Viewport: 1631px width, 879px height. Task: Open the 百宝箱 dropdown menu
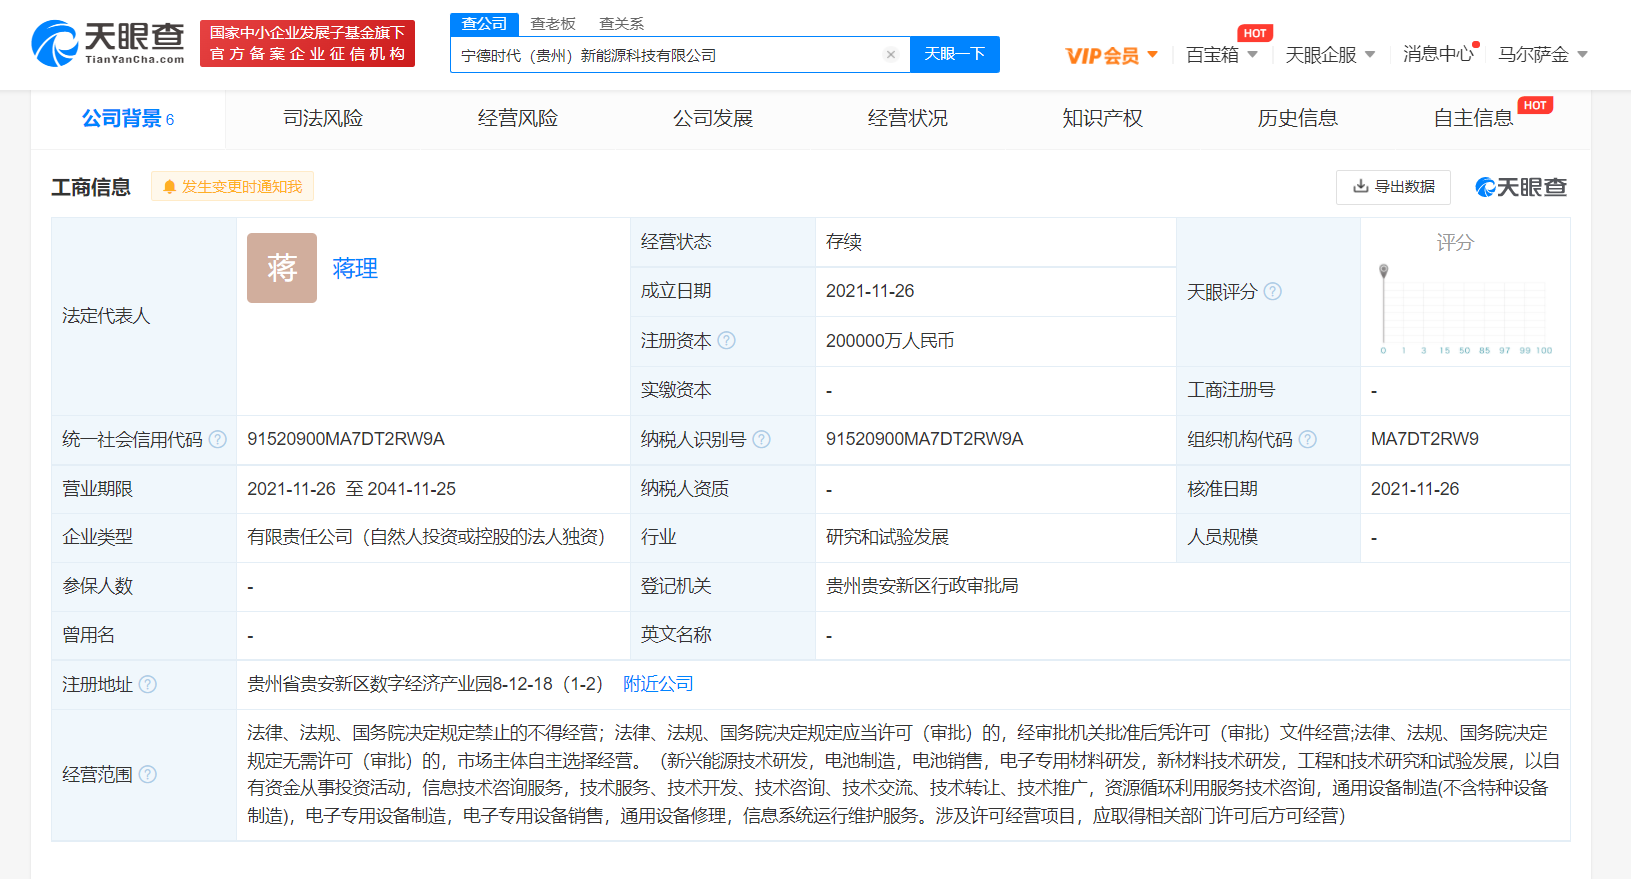[x=1221, y=55]
